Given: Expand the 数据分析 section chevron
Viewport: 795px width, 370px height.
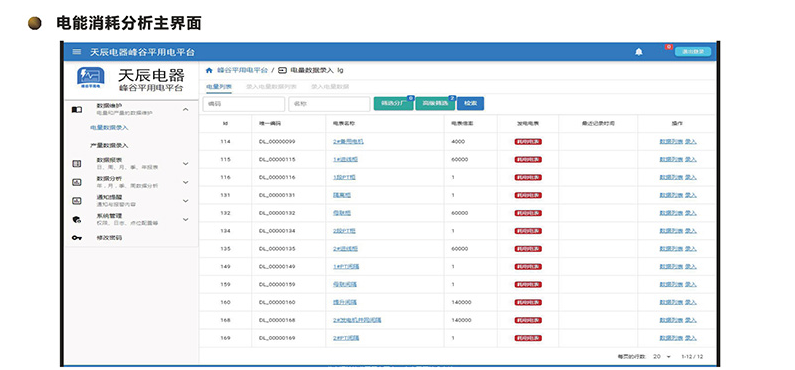Looking at the screenshot, I should [186, 182].
